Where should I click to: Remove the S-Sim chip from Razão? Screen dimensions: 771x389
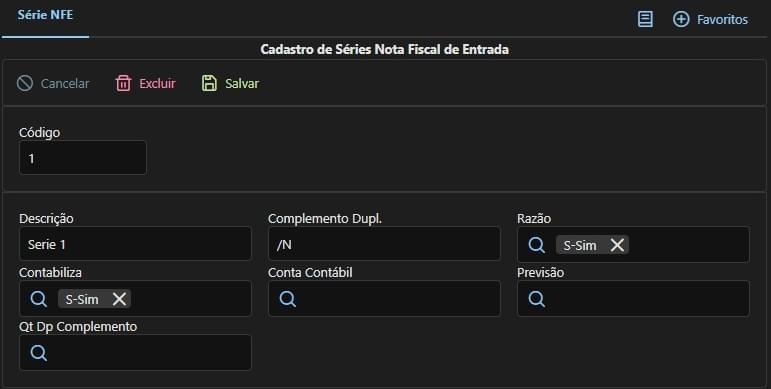point(617,245)
